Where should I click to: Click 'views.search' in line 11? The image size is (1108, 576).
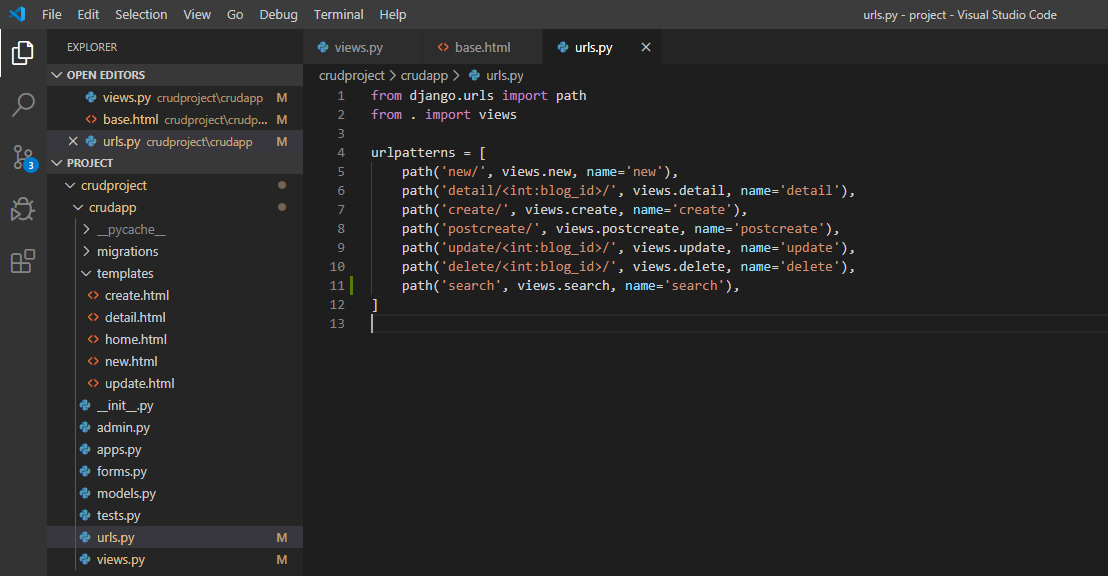click(x=563, y=286)
